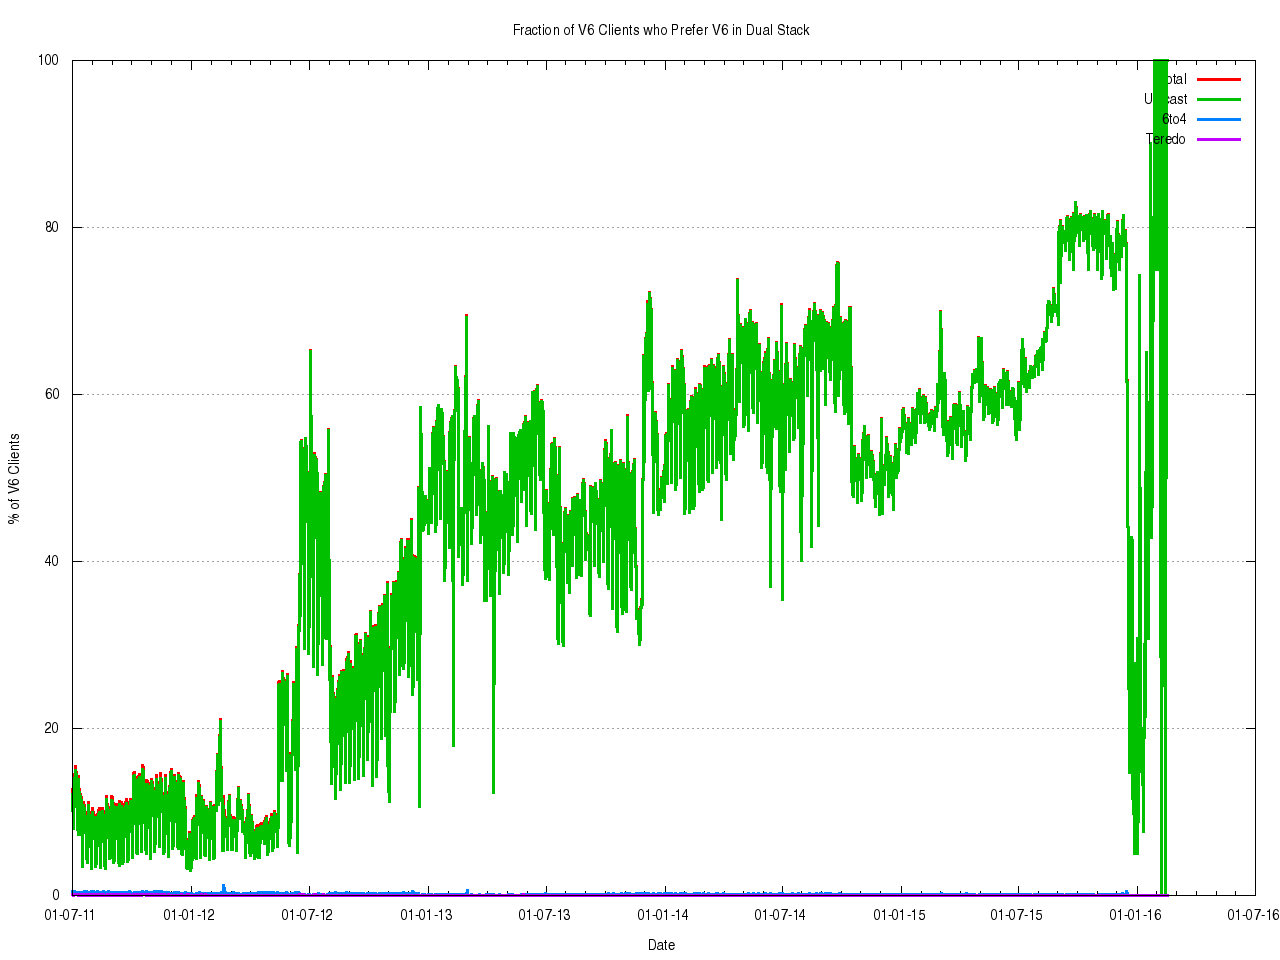
Task: Select the 01-07-16 date tick label
Action: (1253, 914)
